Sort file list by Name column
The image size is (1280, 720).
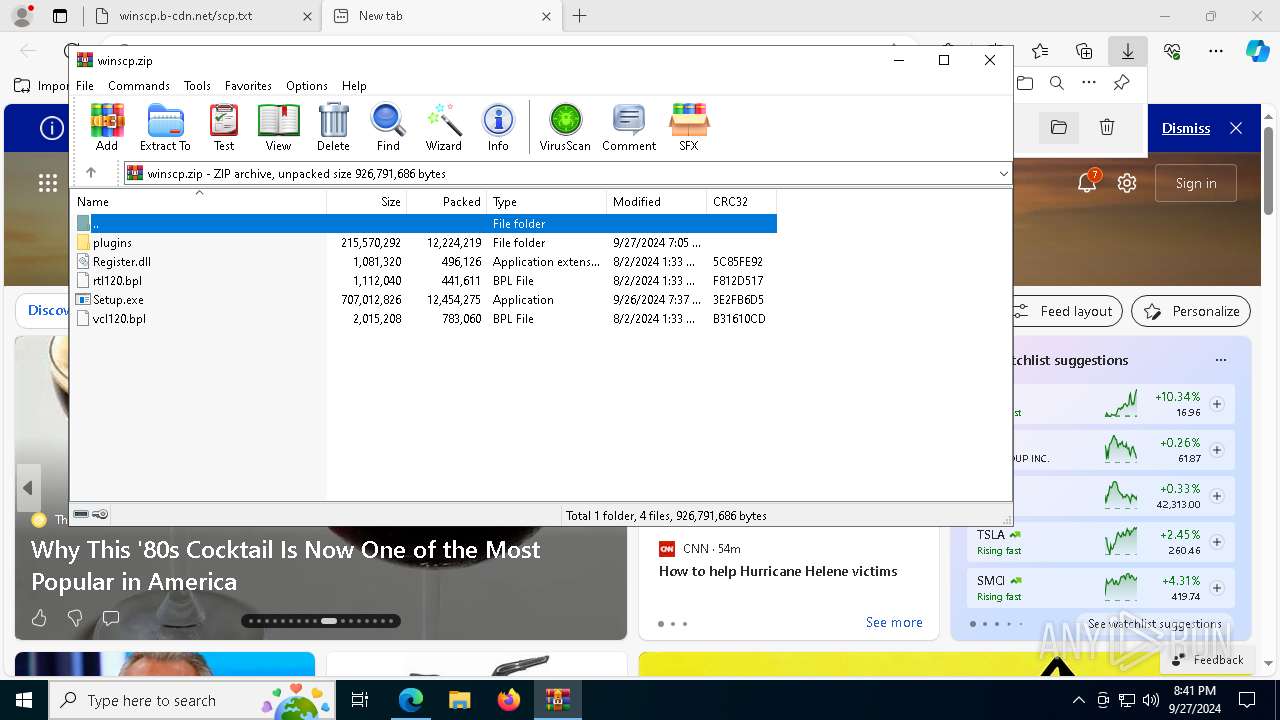tap(200, 202)
